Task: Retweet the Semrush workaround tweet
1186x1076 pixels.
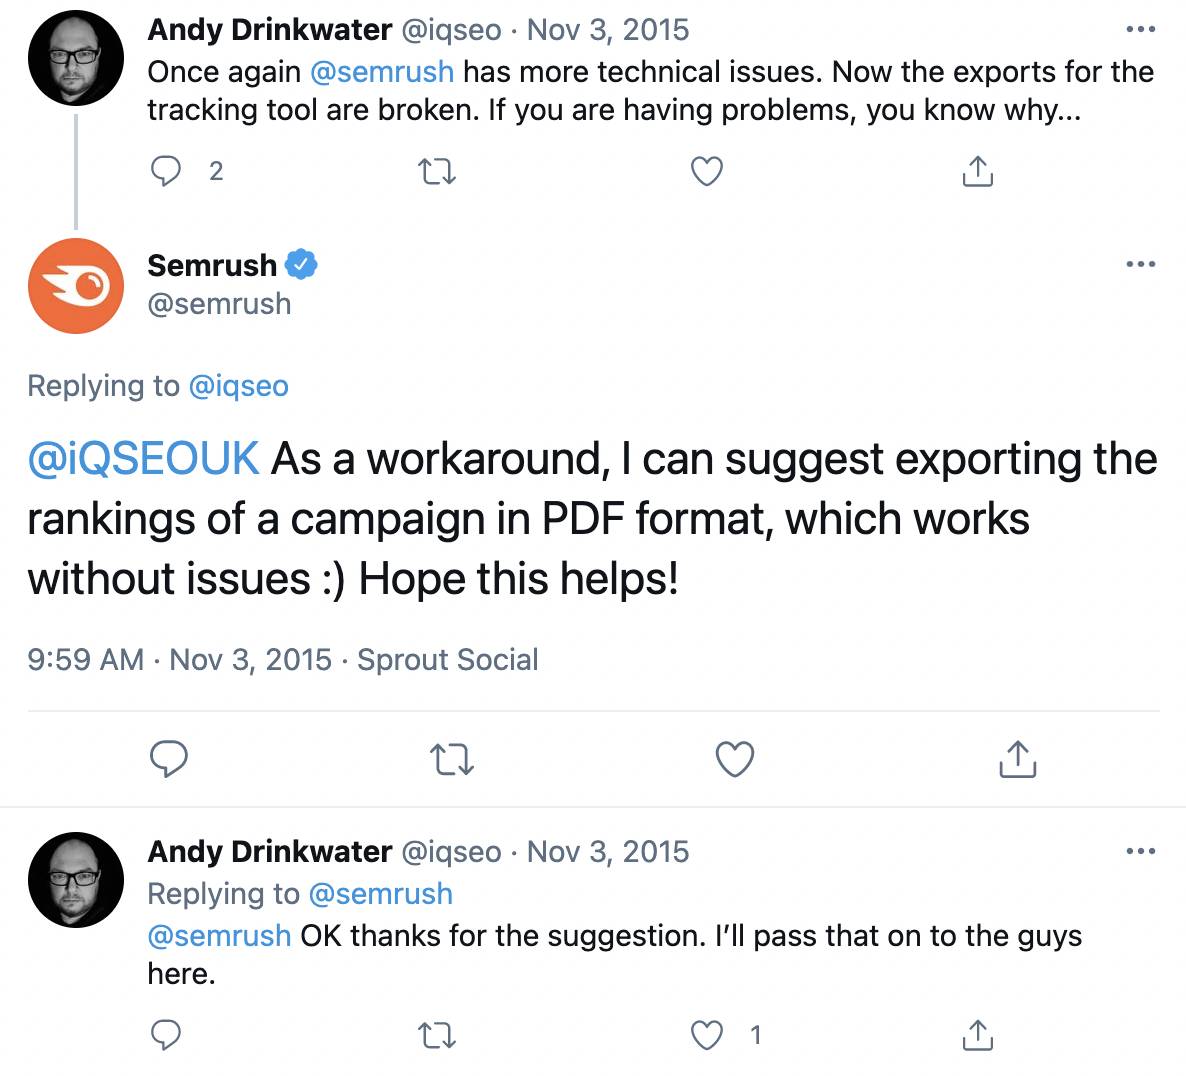Action: [x=452, y=759]
